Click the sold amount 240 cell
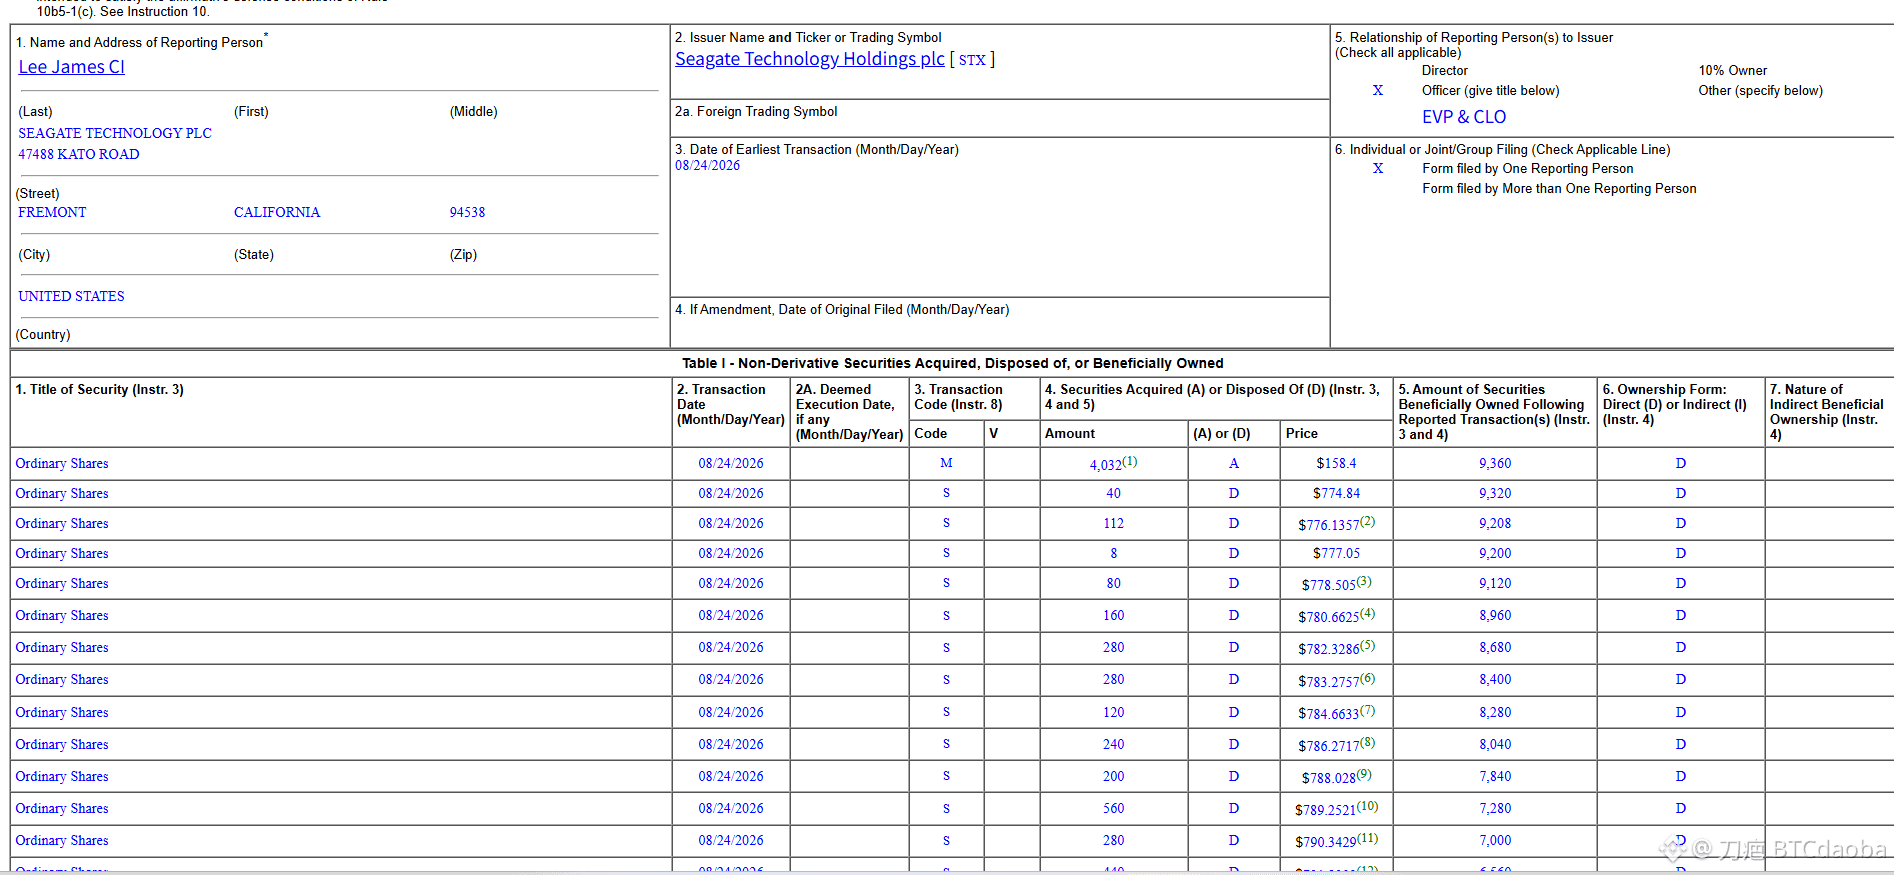Image resolution: width=1894 pixels, height=875 pixels. [1113, 744]
